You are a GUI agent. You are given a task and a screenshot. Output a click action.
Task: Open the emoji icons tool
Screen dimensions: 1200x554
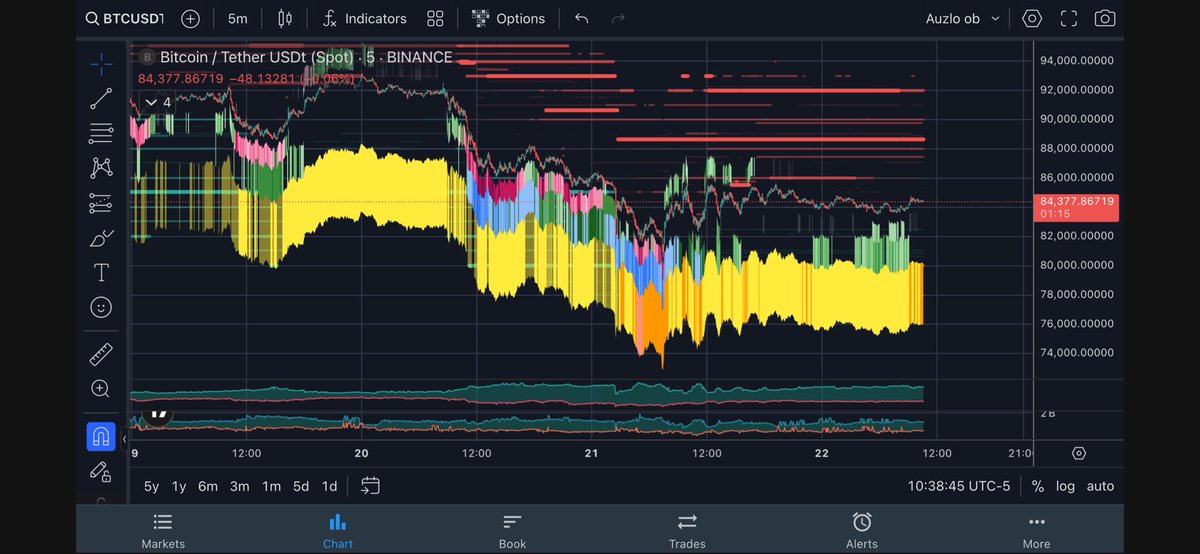tap(101, 307)
